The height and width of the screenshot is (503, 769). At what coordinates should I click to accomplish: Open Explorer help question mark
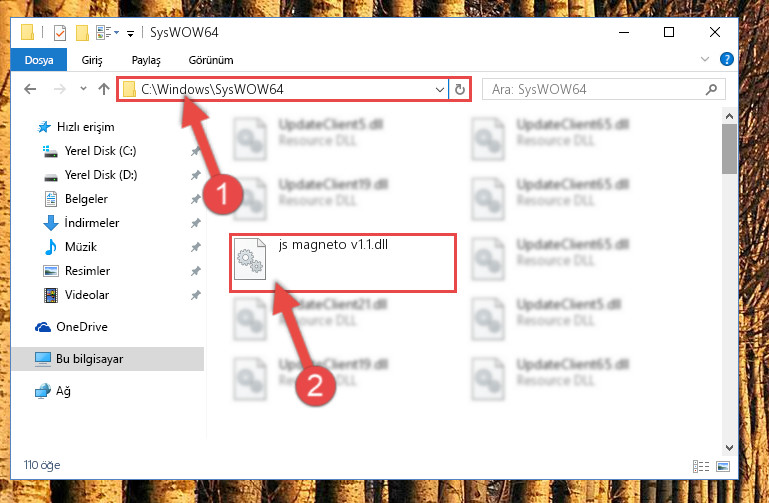click(x=726, y=59)
